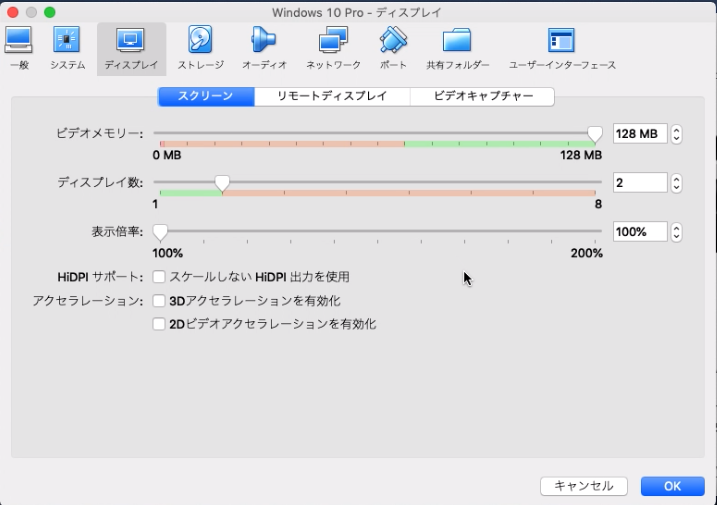This screenshot has width=717, height=505.
Task: Click the OK button
Action: tap(673, 486)
